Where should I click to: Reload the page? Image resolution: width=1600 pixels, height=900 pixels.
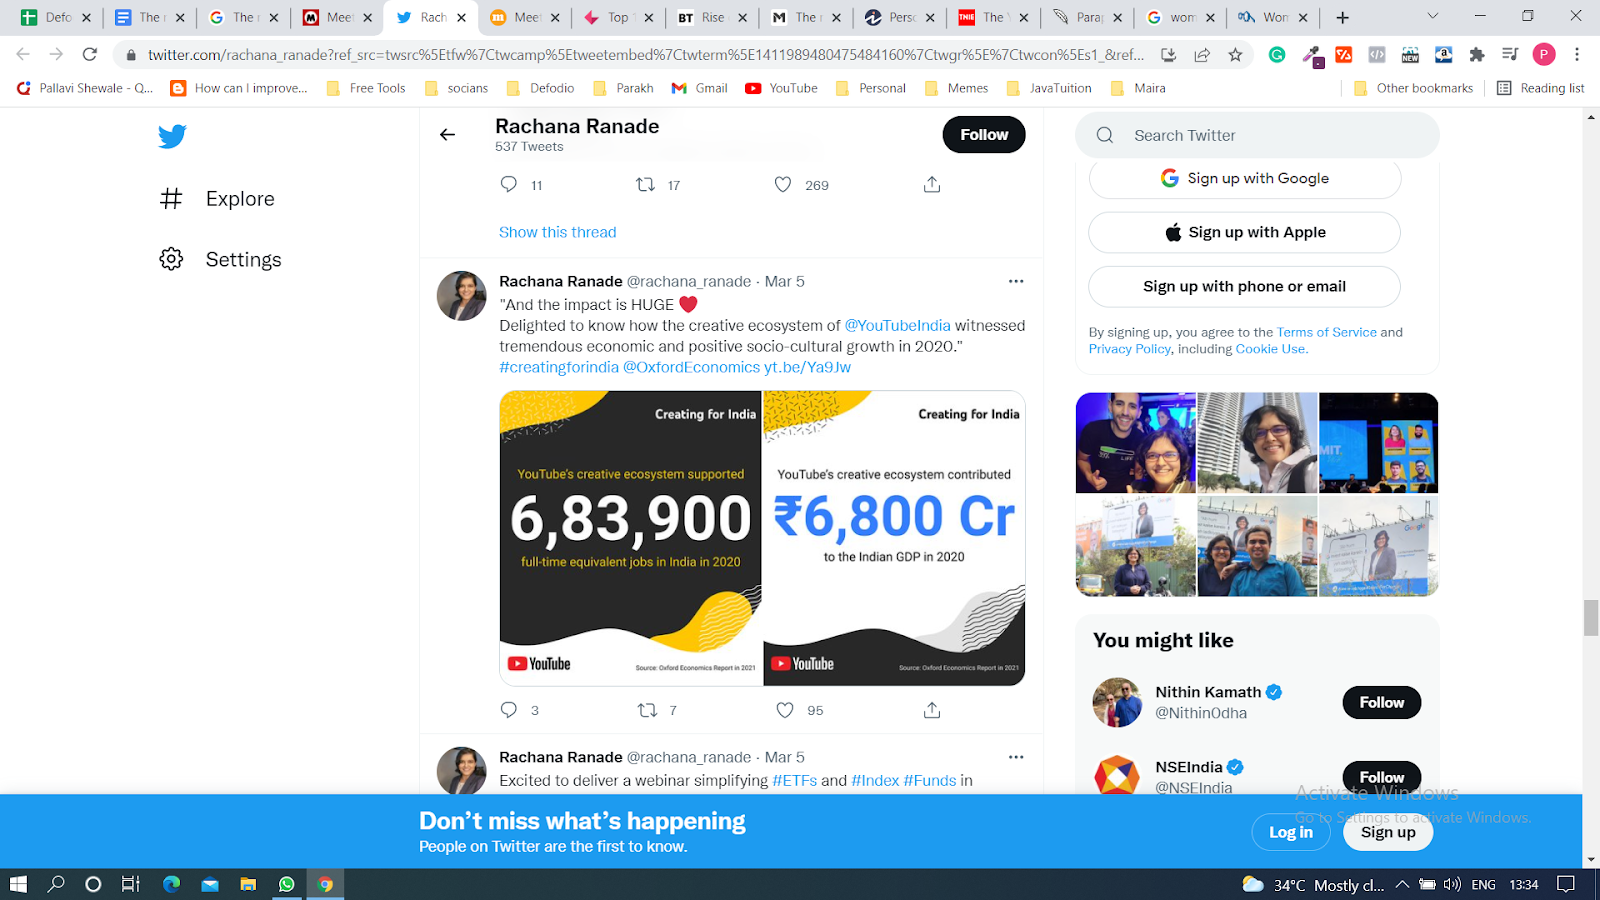(90, 54)
